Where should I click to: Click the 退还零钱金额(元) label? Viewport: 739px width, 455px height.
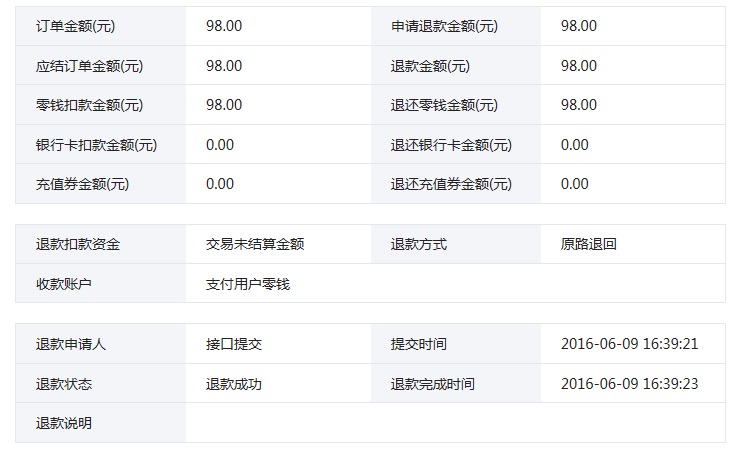[444, 105]
